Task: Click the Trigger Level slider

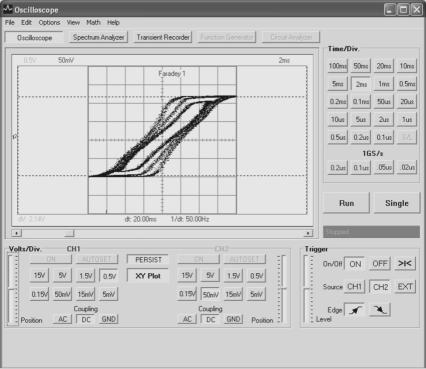Action: pos(308,289)
